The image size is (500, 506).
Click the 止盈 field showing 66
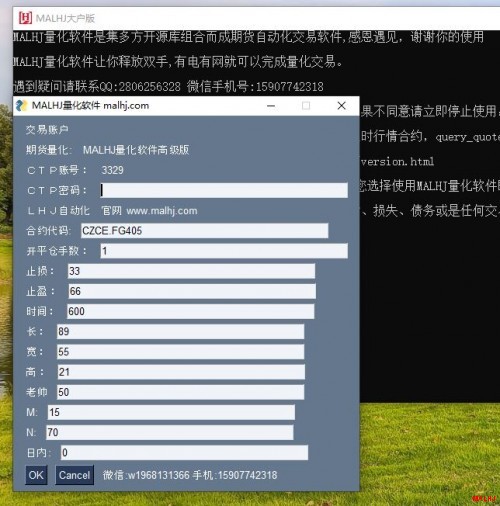tap(192, 291)
